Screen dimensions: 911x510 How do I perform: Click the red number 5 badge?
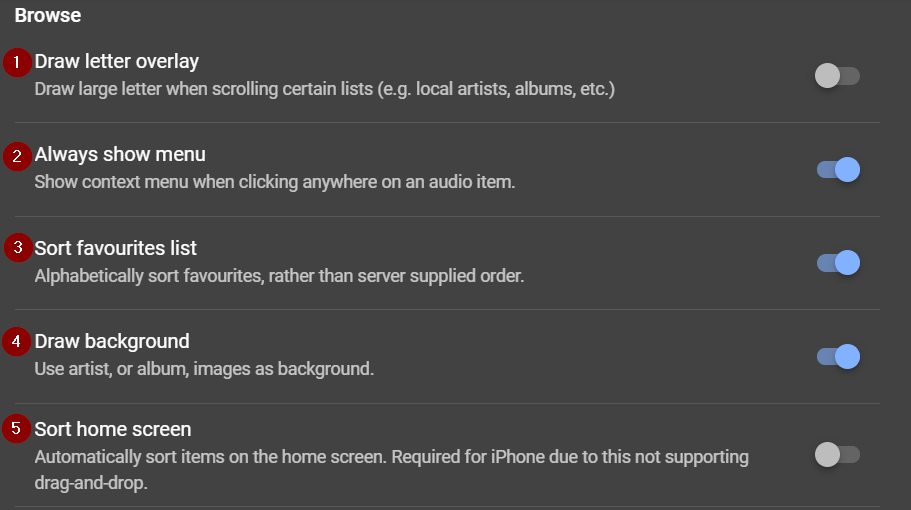click(17, 430)
